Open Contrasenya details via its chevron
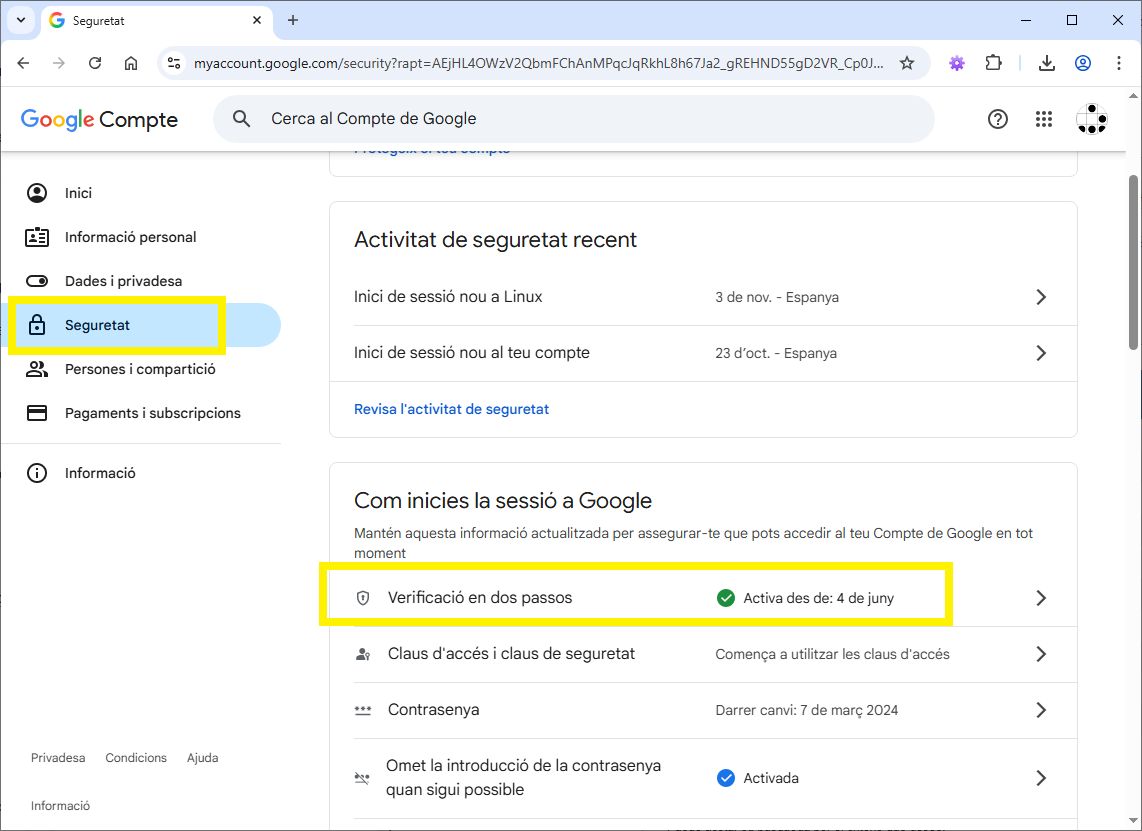This screenshot has height=831, width=1142. [x=1041, y=709]
